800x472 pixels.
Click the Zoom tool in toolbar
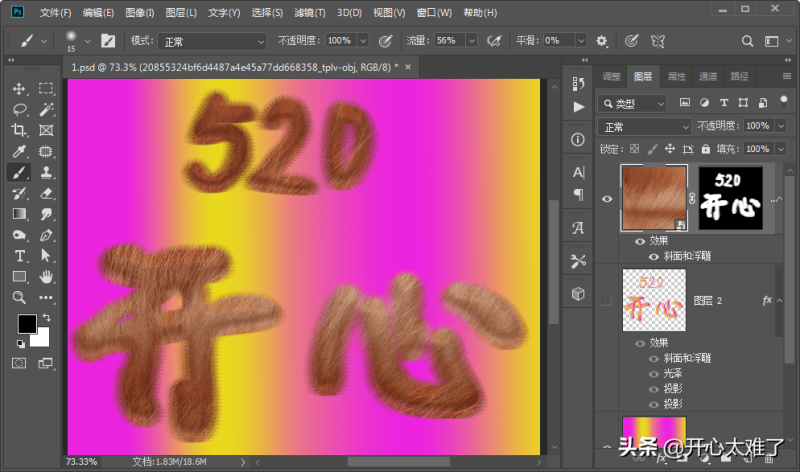tap(19, 298)
